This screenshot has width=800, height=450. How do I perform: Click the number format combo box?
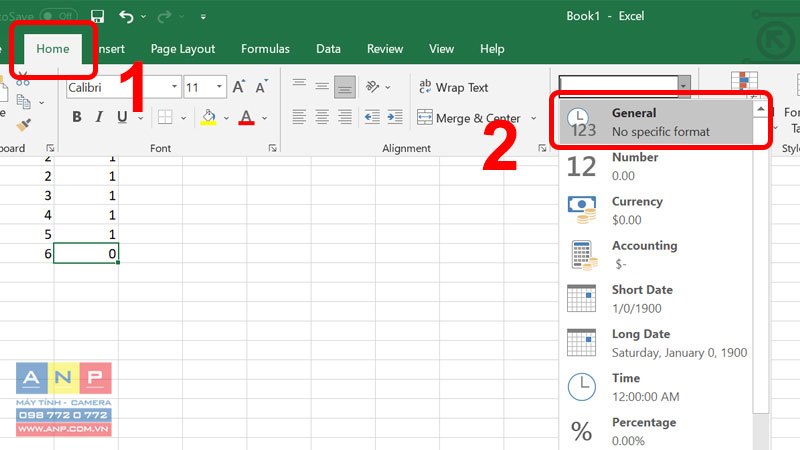click(618, 85)
